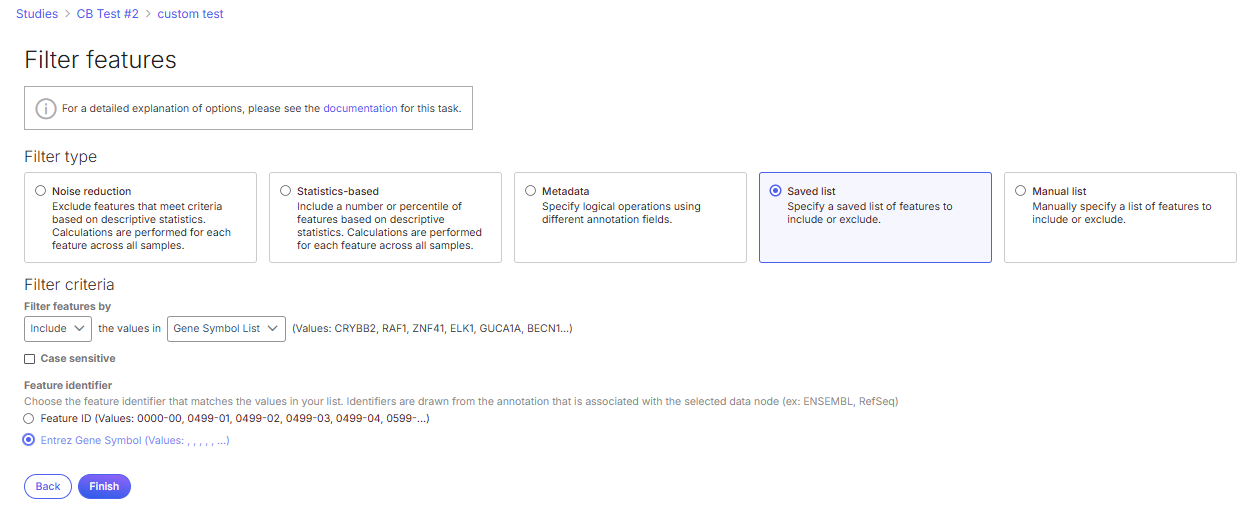Choose the Statistics-based filter type

pyautogui.click(x=286, y=190)
